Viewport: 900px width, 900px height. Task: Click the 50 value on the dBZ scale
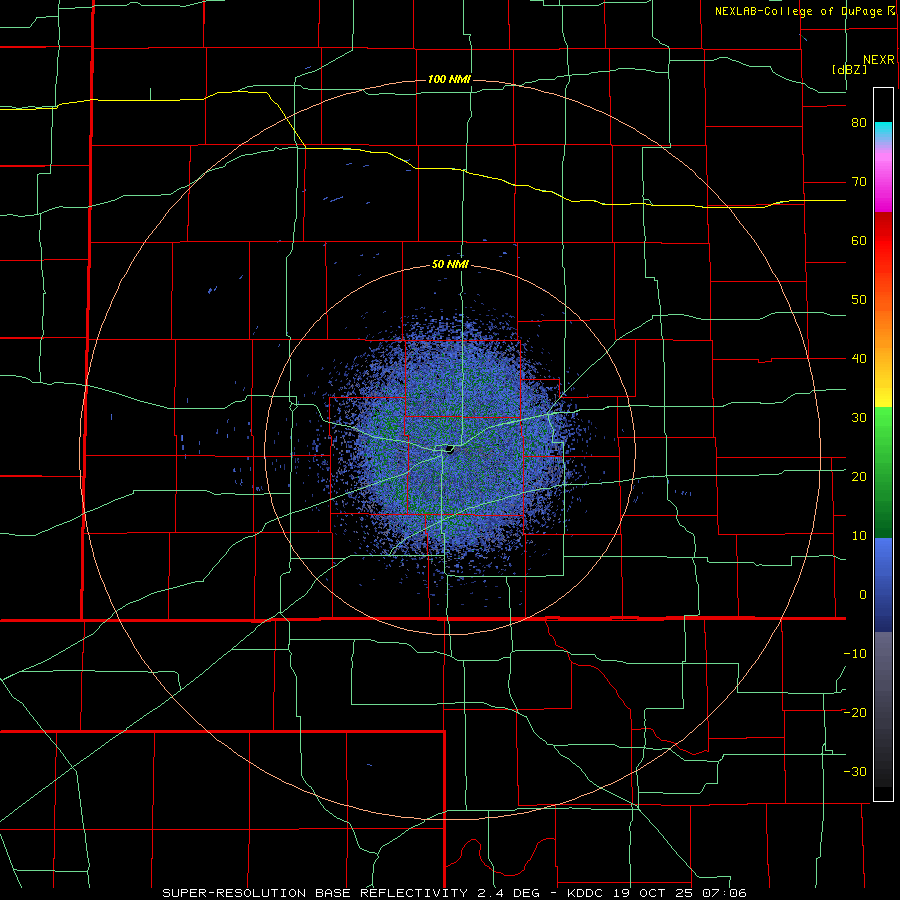(x=859, y=300)
